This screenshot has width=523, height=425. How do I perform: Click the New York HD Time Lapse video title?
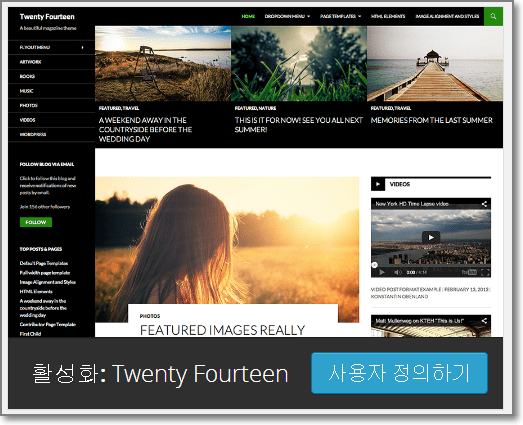(412, 204)
